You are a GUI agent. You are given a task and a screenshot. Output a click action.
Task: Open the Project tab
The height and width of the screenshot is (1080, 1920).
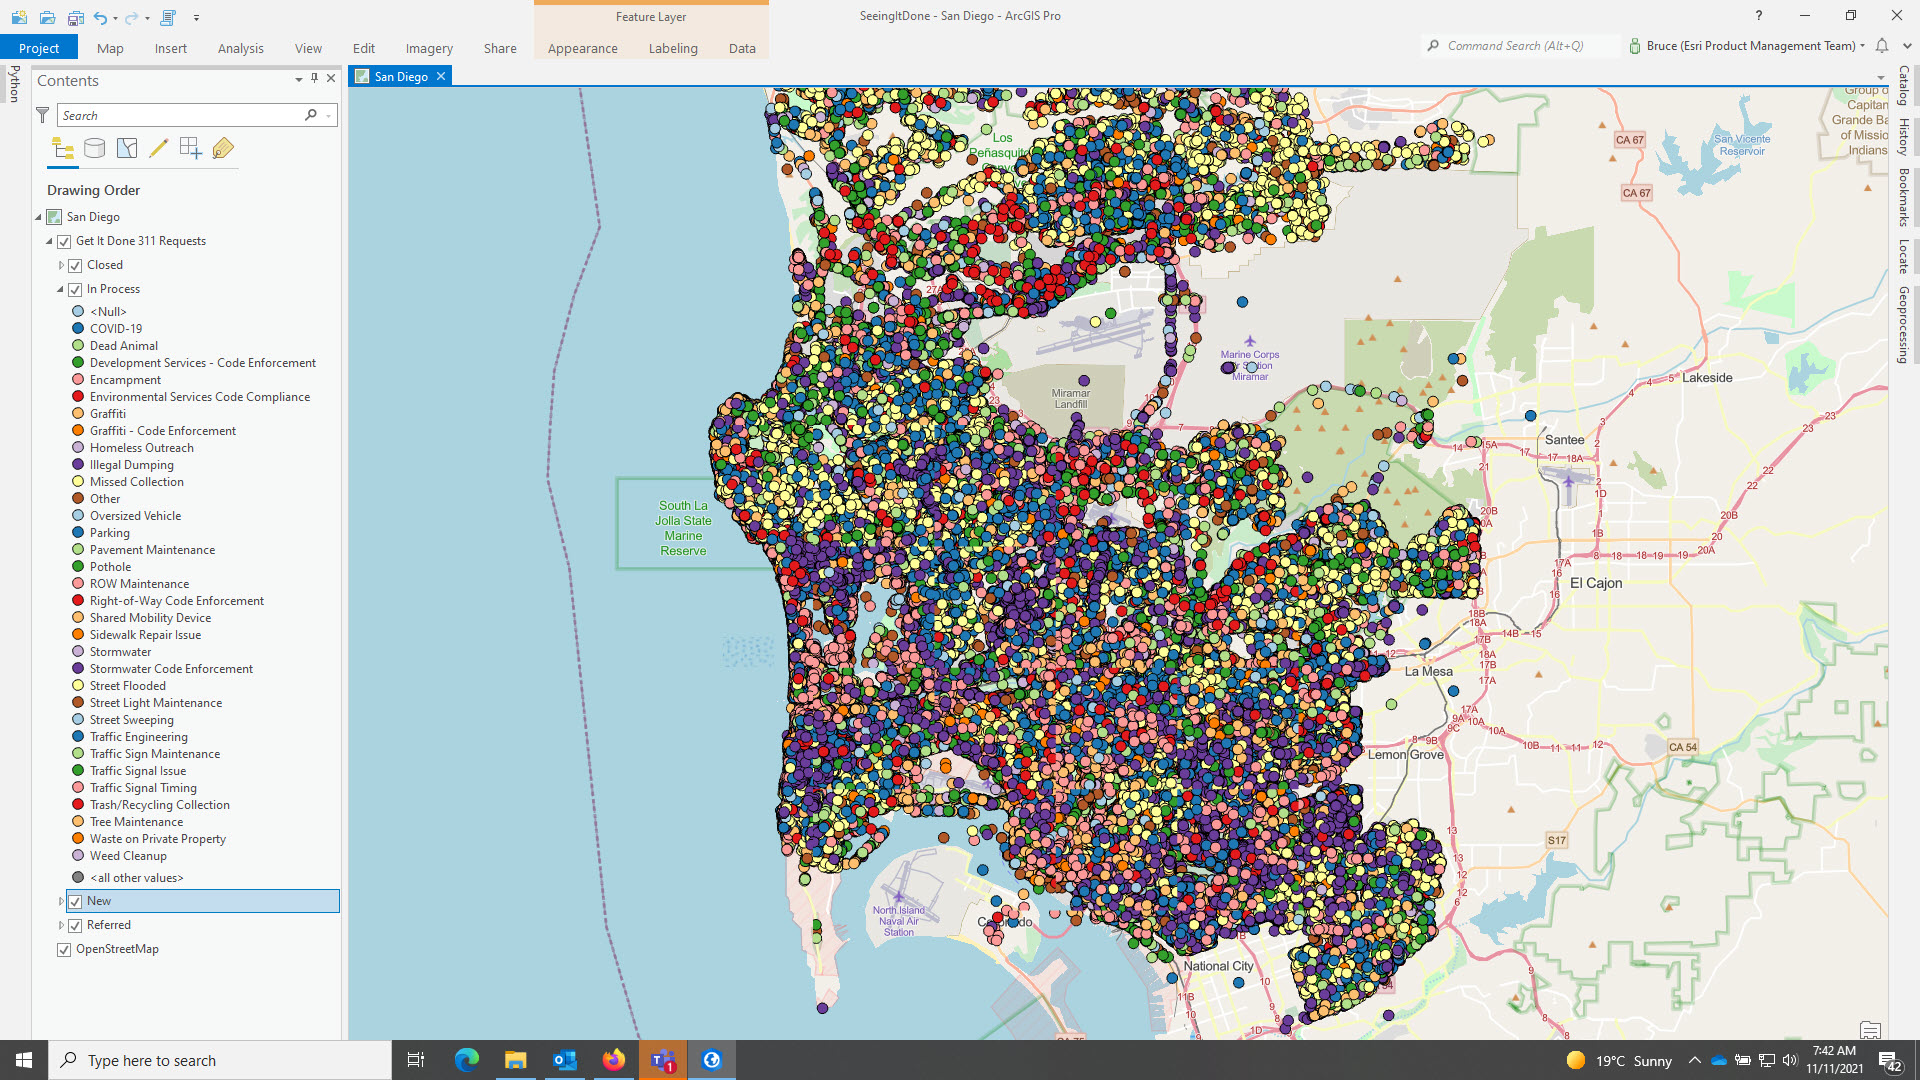pyautogui.click(x=39, y=48)
